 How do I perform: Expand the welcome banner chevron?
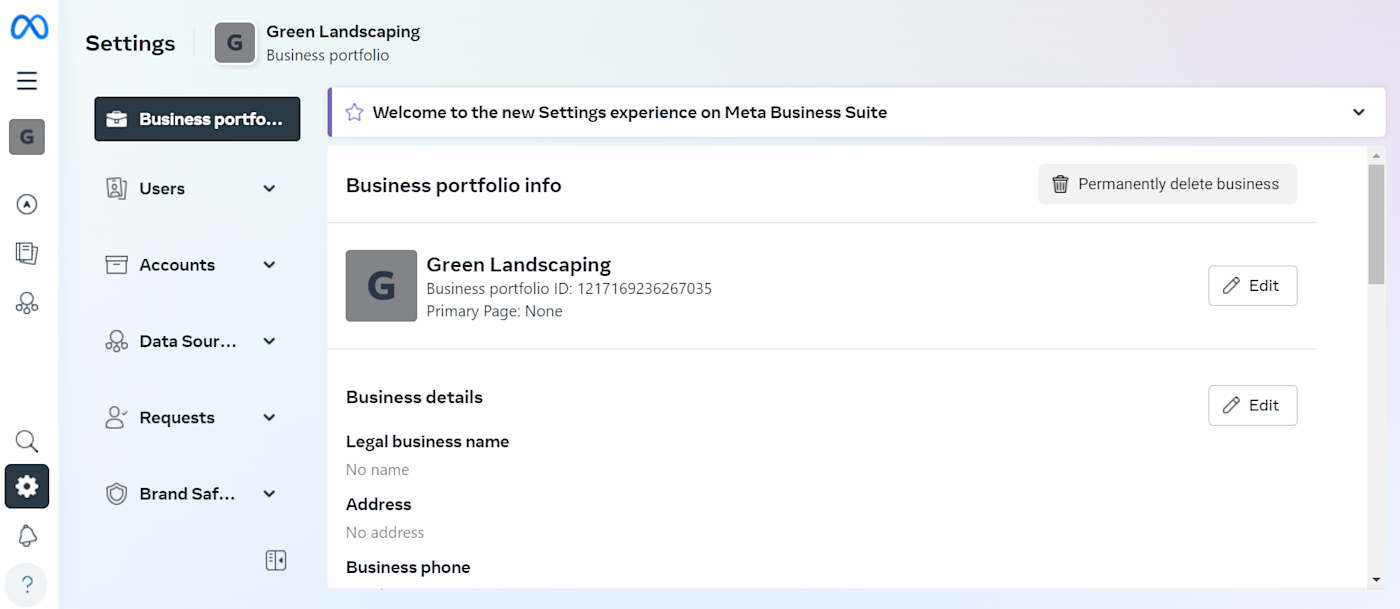(x=1359, y=112)
